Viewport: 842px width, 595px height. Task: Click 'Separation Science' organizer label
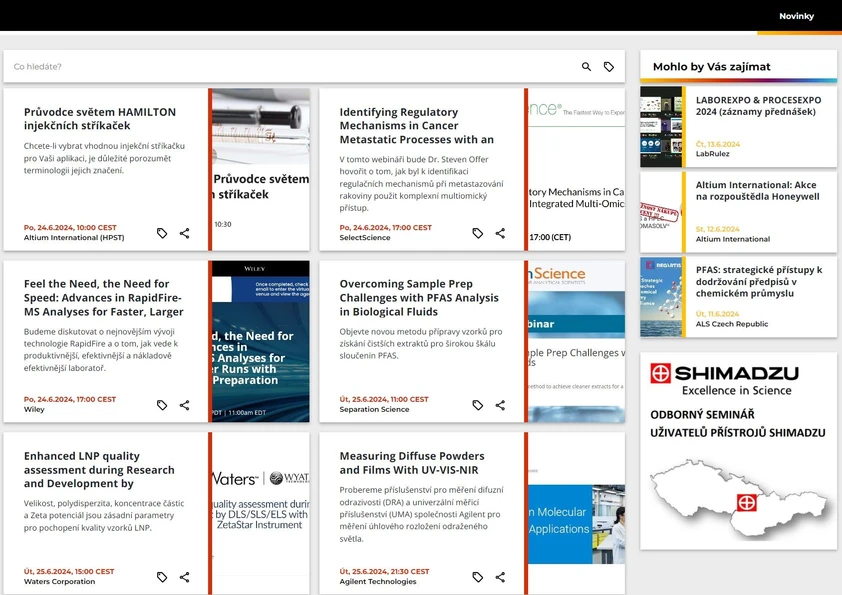[x=374, y=409]
